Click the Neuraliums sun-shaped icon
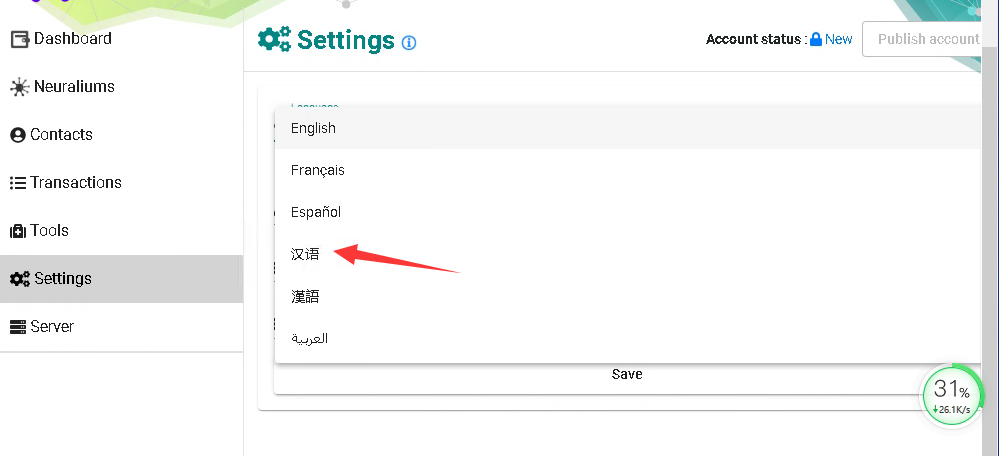Viewport: 999px width, 456px height. point(20,87)
